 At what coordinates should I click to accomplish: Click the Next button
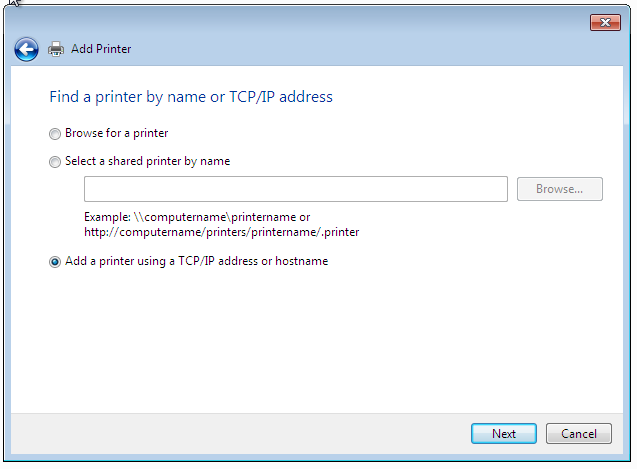pyautogui.click(x=504, y=434)
